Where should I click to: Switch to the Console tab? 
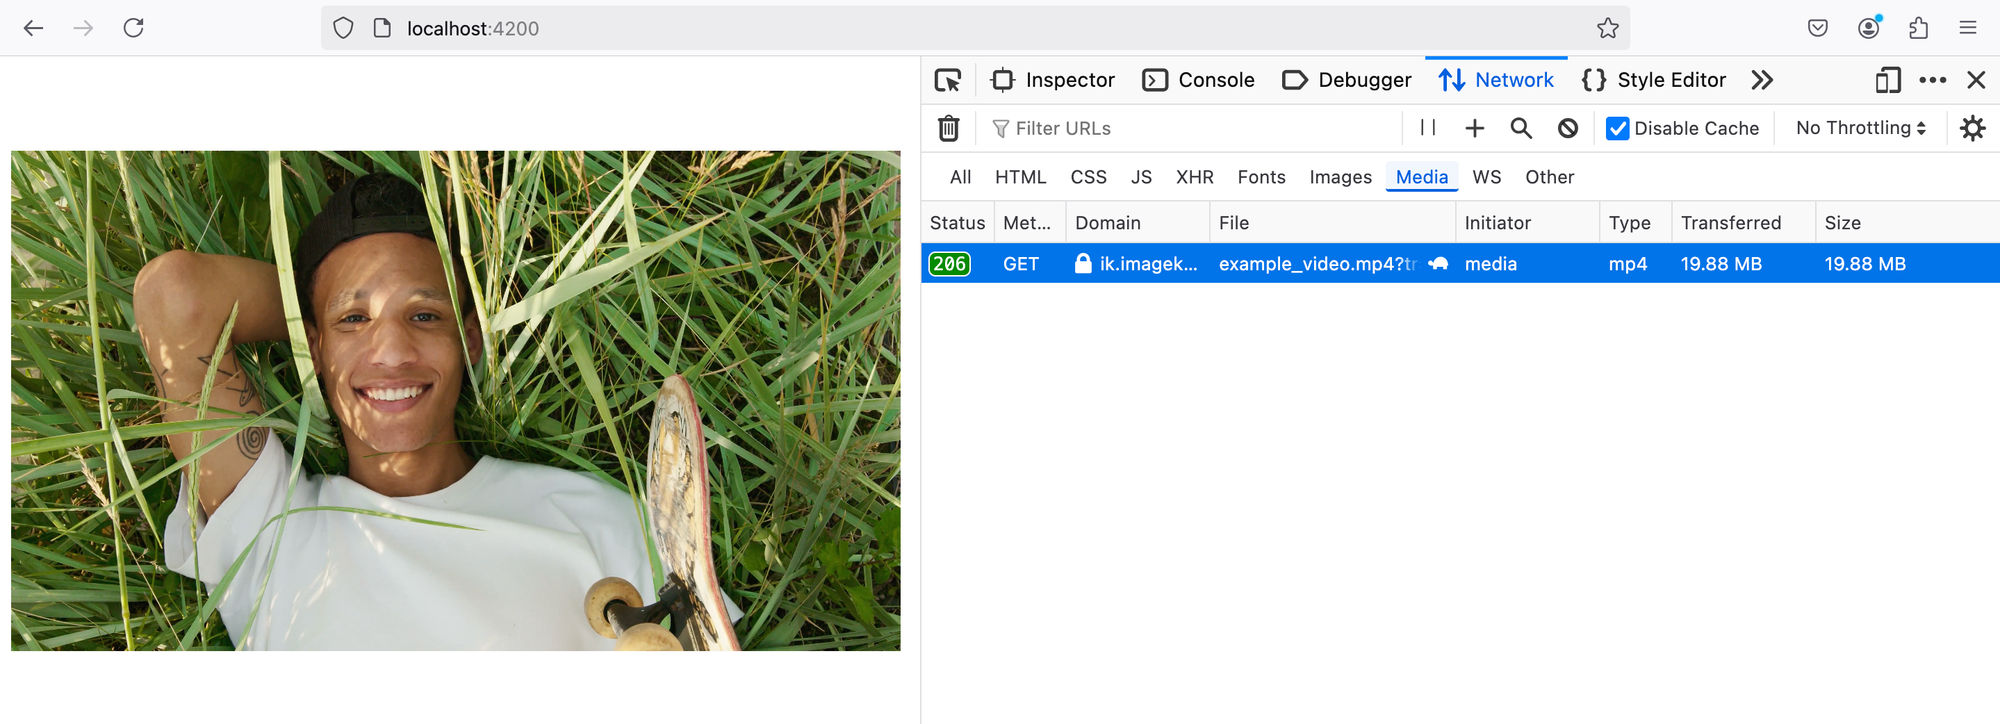click(1199, 80)
